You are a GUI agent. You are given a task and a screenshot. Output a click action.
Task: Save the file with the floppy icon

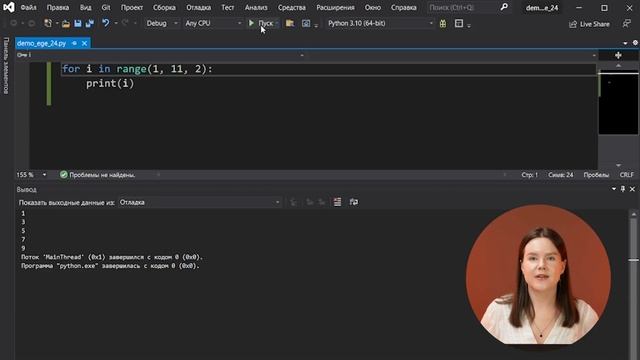click(78, 24)
